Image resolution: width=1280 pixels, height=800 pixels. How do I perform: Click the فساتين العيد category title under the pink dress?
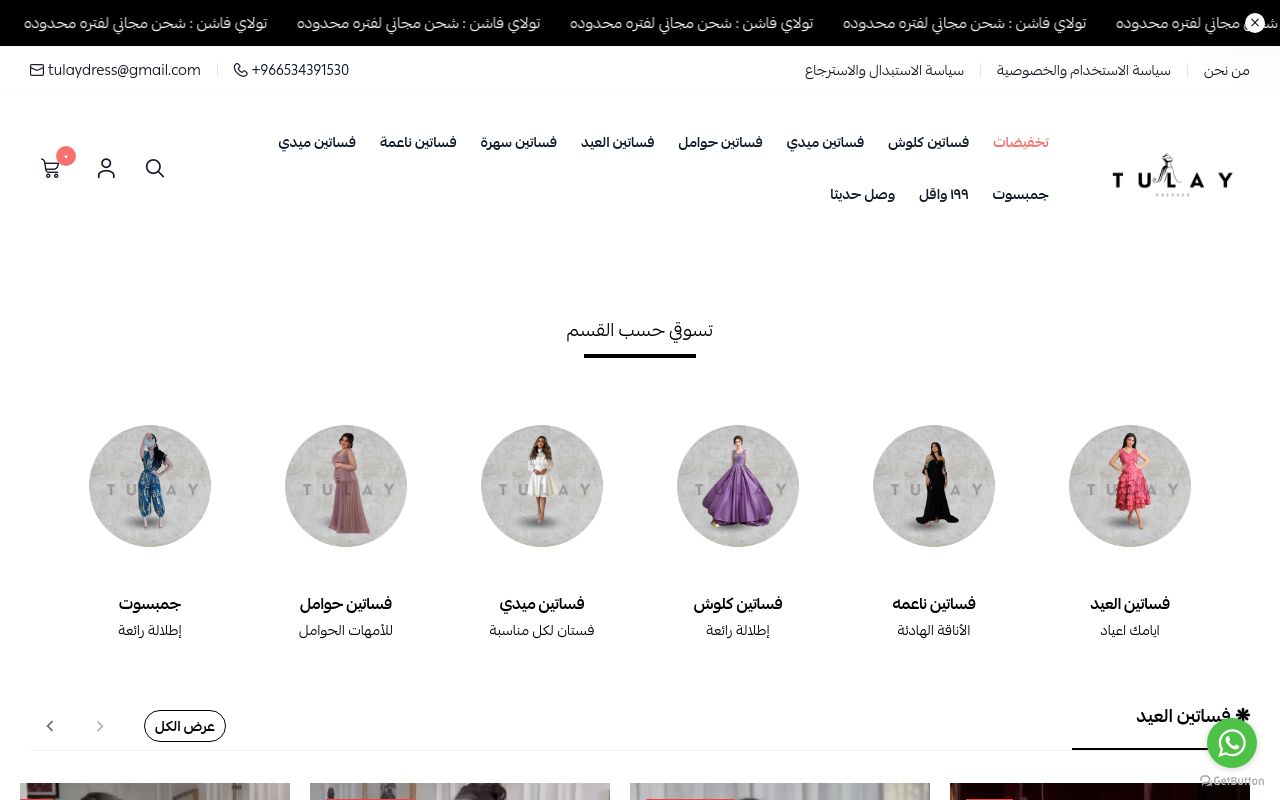click(1130, 604)
